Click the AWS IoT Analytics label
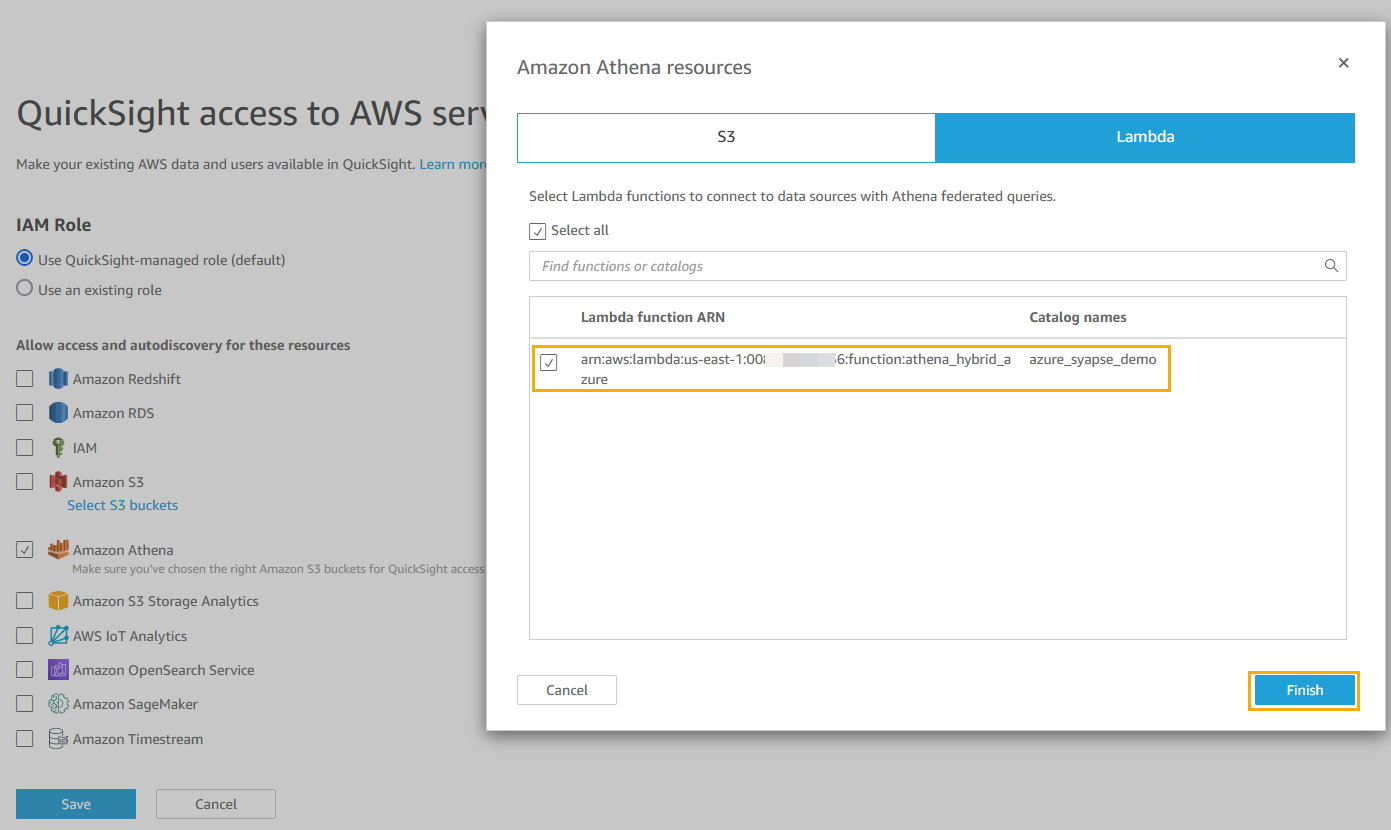 (130, 636)
